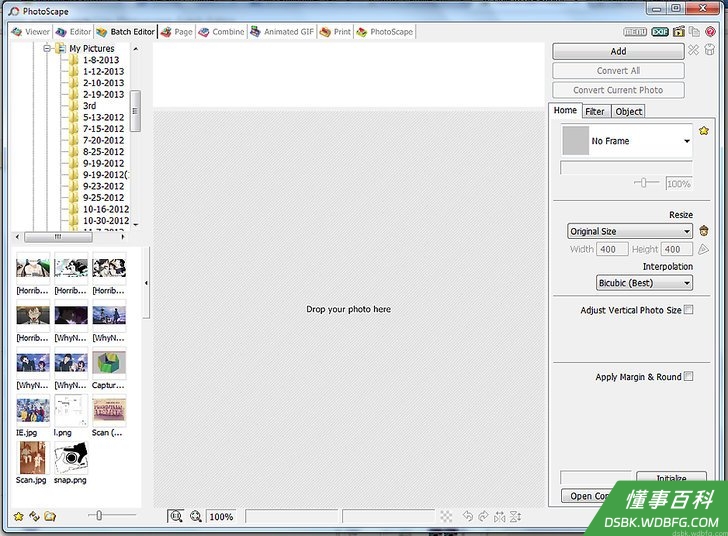728x536 pixels.
Task: Click the flip horizontal icon
Action: pyautogui.click(x=500, y=516)
